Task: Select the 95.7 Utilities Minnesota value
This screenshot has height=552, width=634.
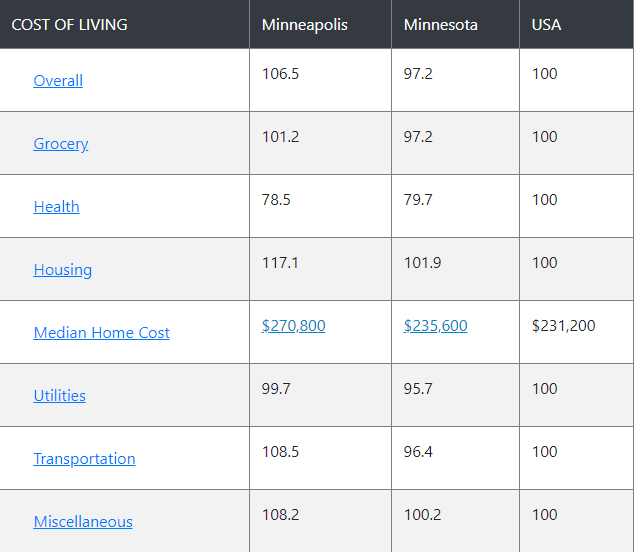Action: click(418, 389)
